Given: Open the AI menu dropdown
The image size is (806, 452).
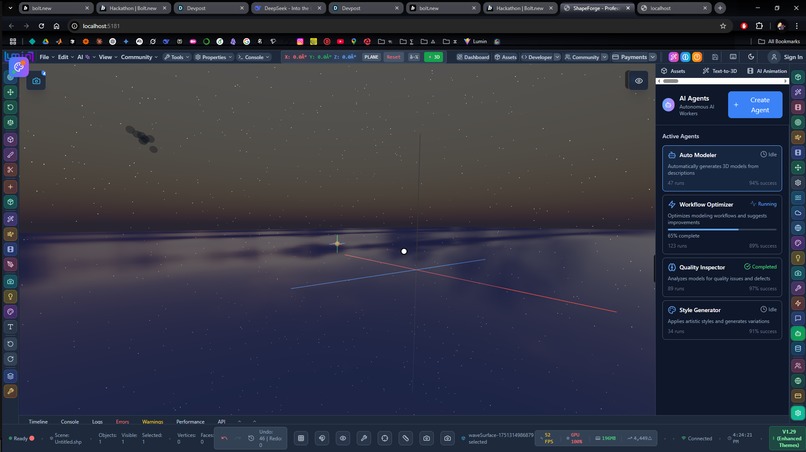Looking at the screenshot, I should [x=86, y=57].
